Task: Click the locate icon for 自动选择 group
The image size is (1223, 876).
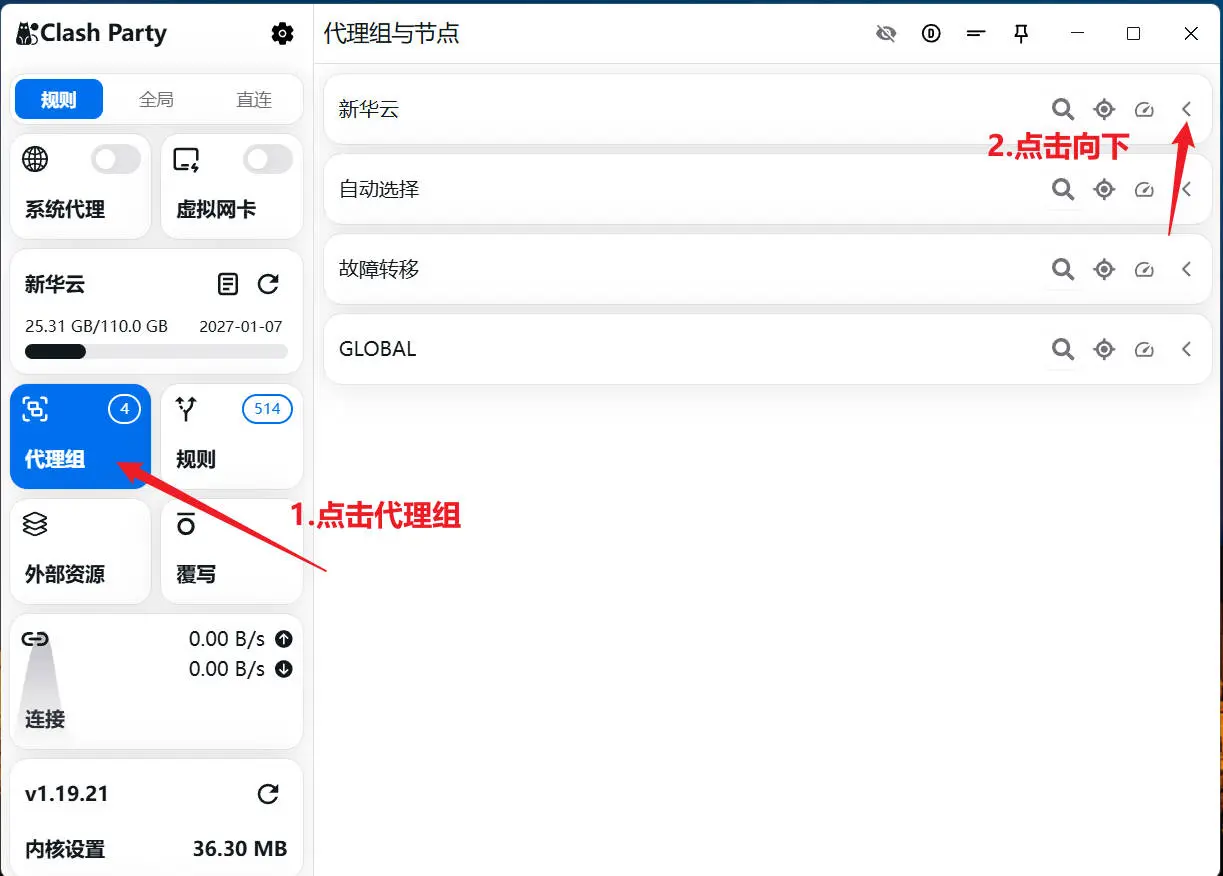Action: (x=1104, y=189)
